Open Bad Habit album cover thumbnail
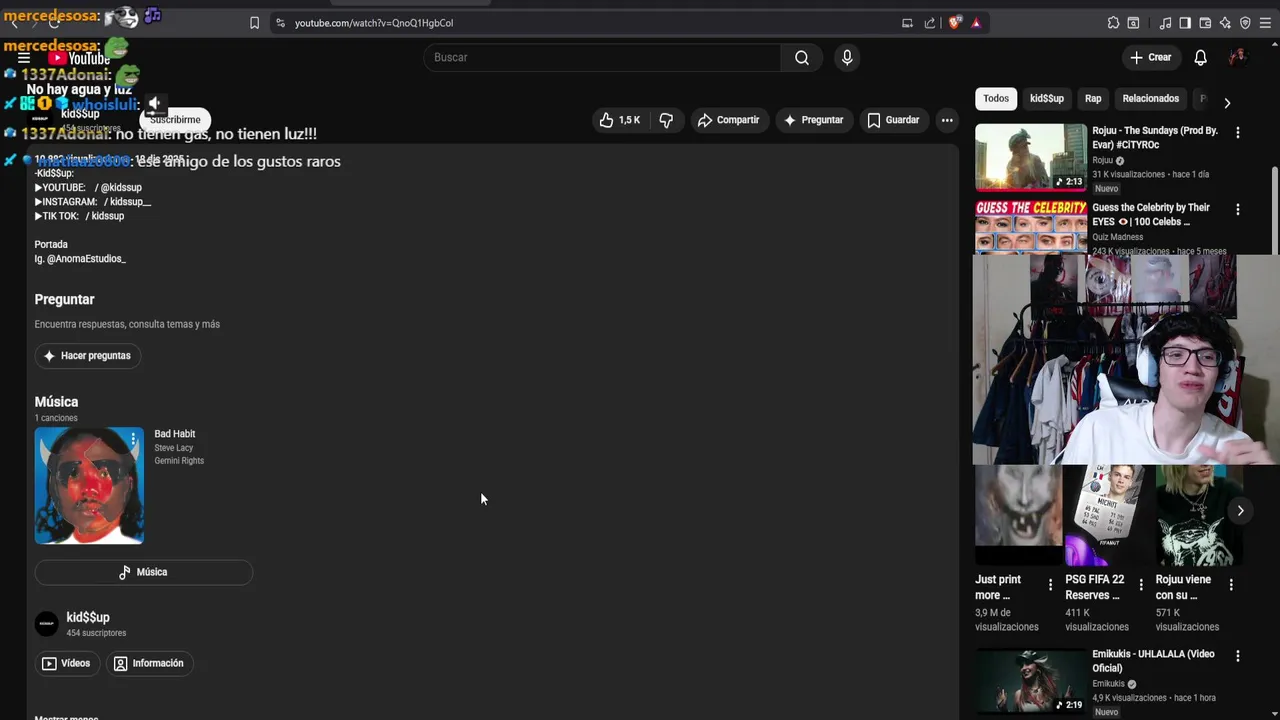This screenshot has height=720, width=1280. 89,486
